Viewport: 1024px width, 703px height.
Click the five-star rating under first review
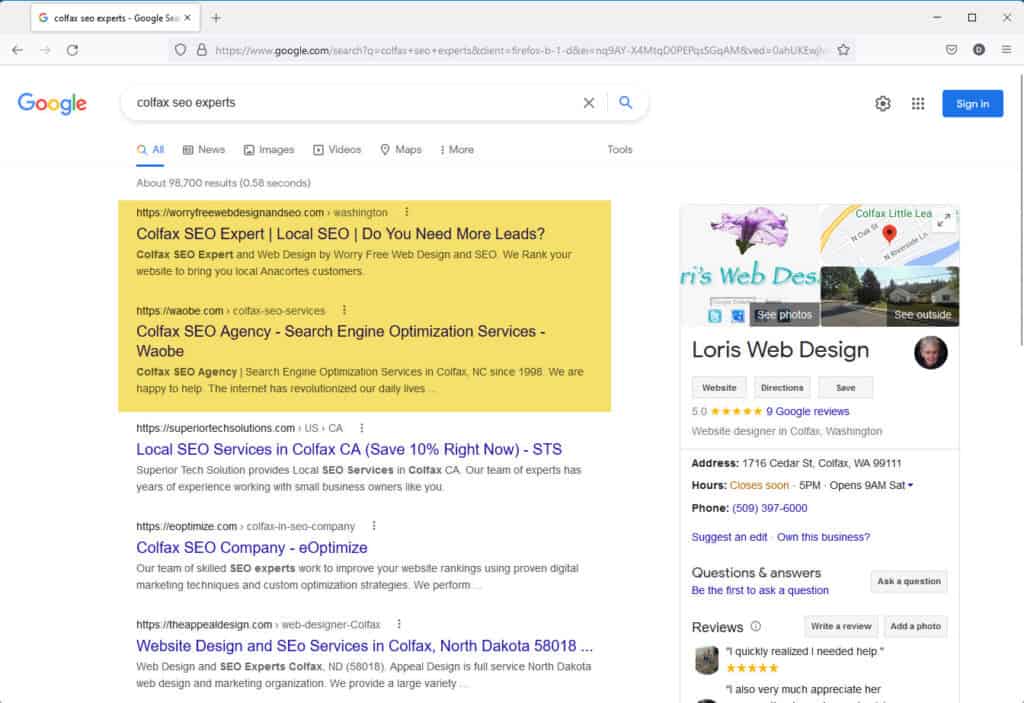[x=752, y=668]
